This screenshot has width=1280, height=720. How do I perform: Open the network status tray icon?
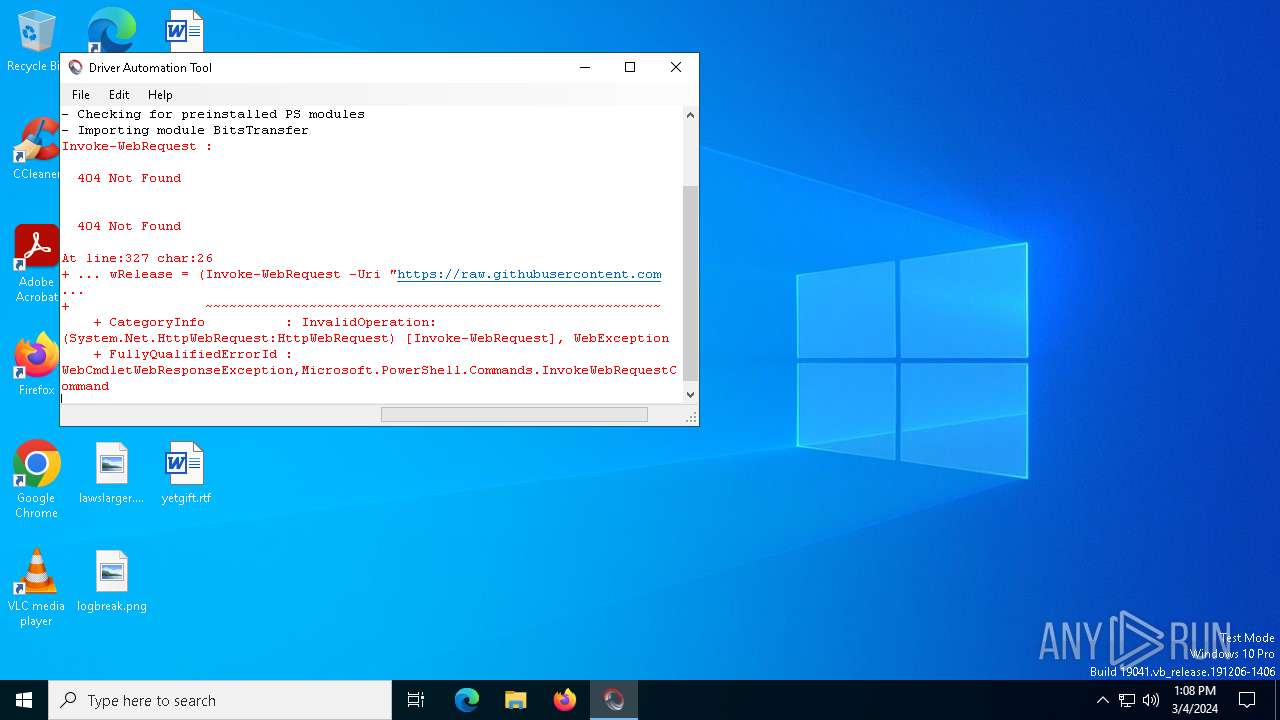[1127, 700]
